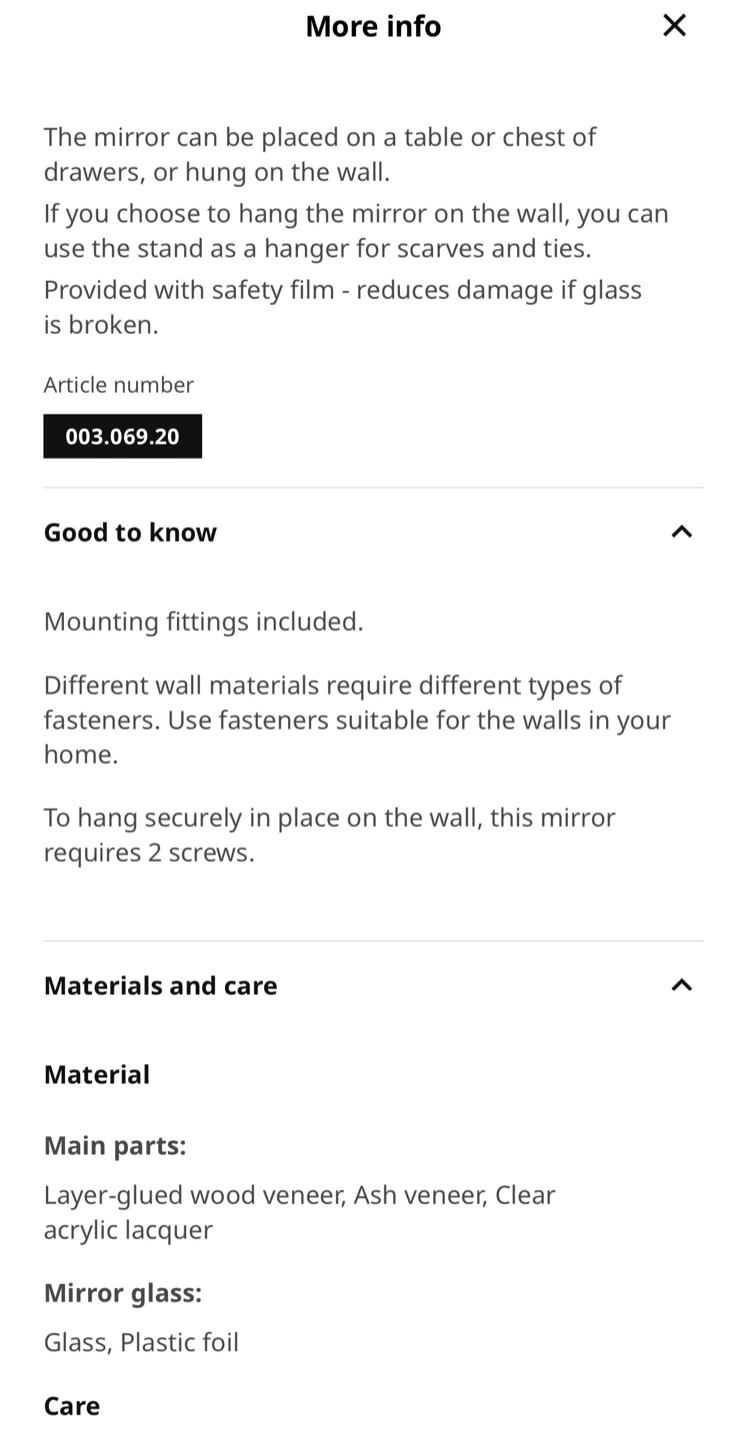Click the Glass, Plastic foil text

point(141,1342)
